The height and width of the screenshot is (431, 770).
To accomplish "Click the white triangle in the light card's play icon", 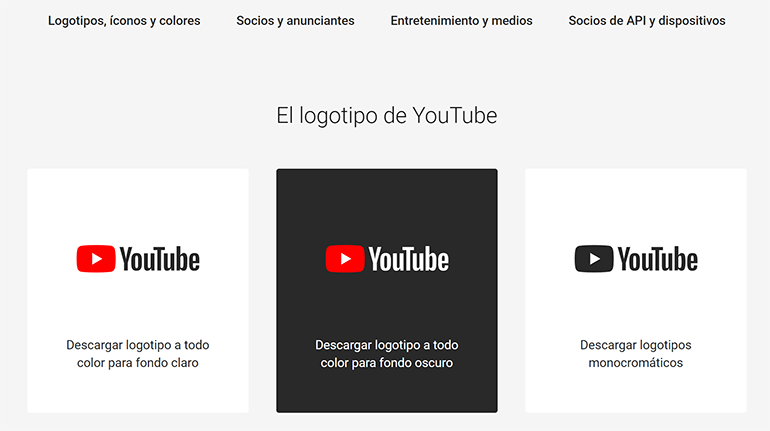I will click(97, 260).
